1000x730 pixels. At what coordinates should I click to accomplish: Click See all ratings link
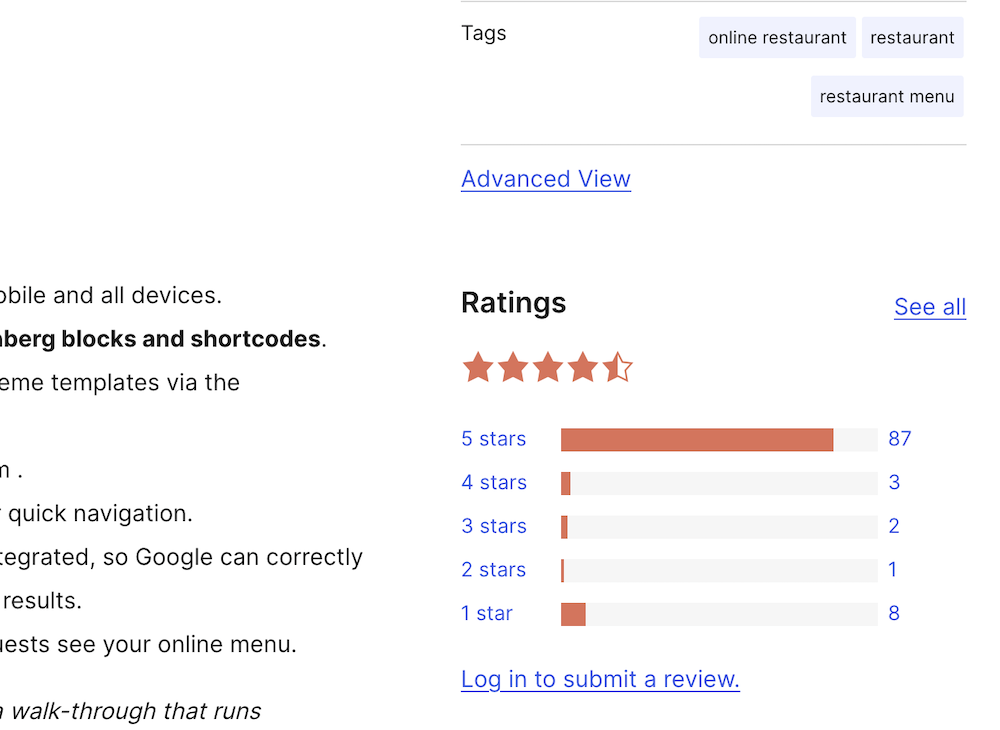click(x=930, y=307)
